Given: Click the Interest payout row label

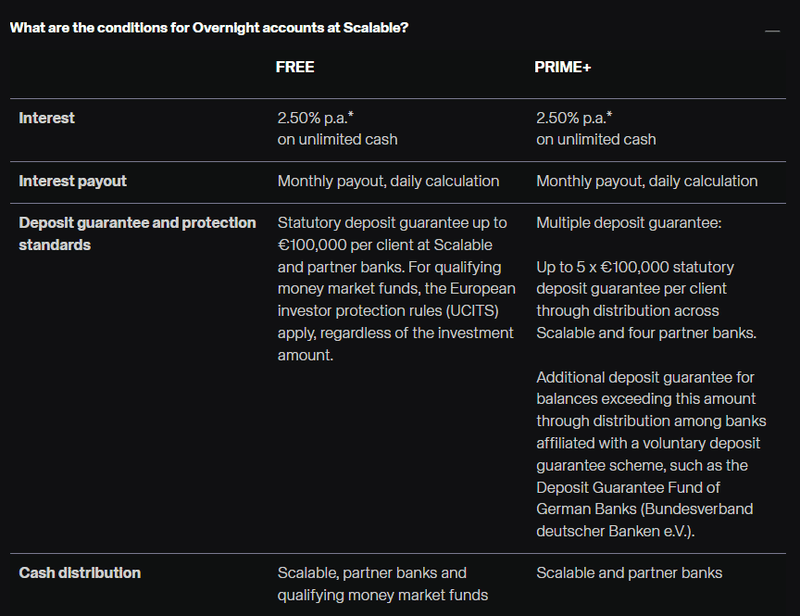Looking at the screenshot, I should (73, 181).
